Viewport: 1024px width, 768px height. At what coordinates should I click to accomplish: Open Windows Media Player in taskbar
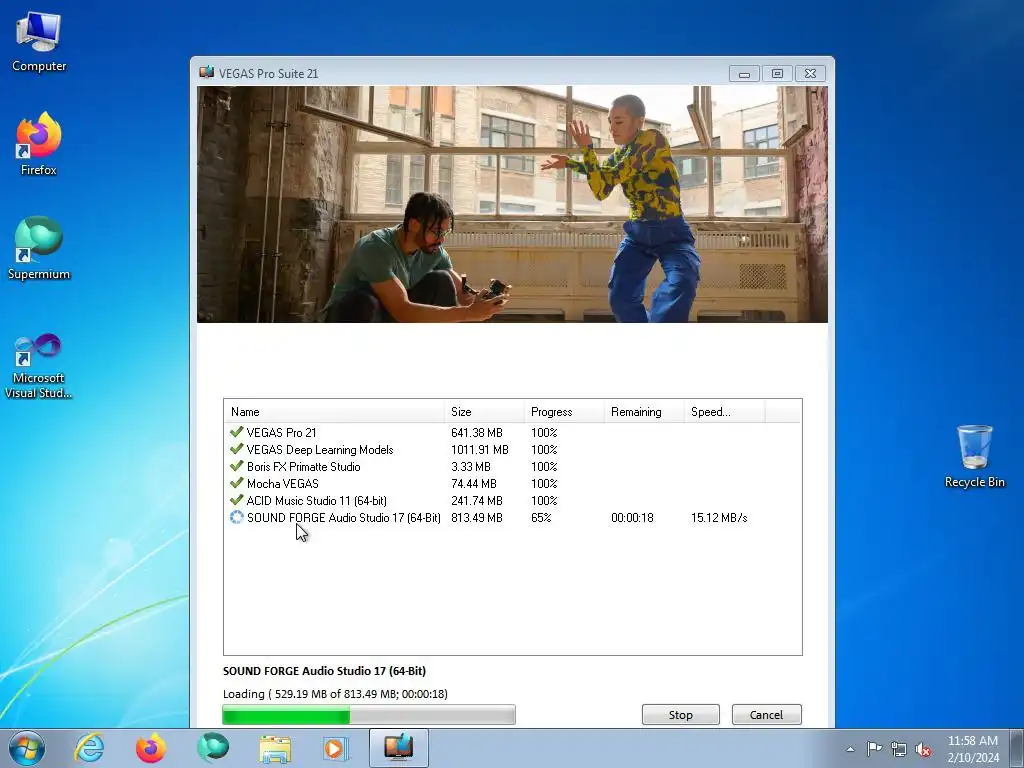(336, 748)
